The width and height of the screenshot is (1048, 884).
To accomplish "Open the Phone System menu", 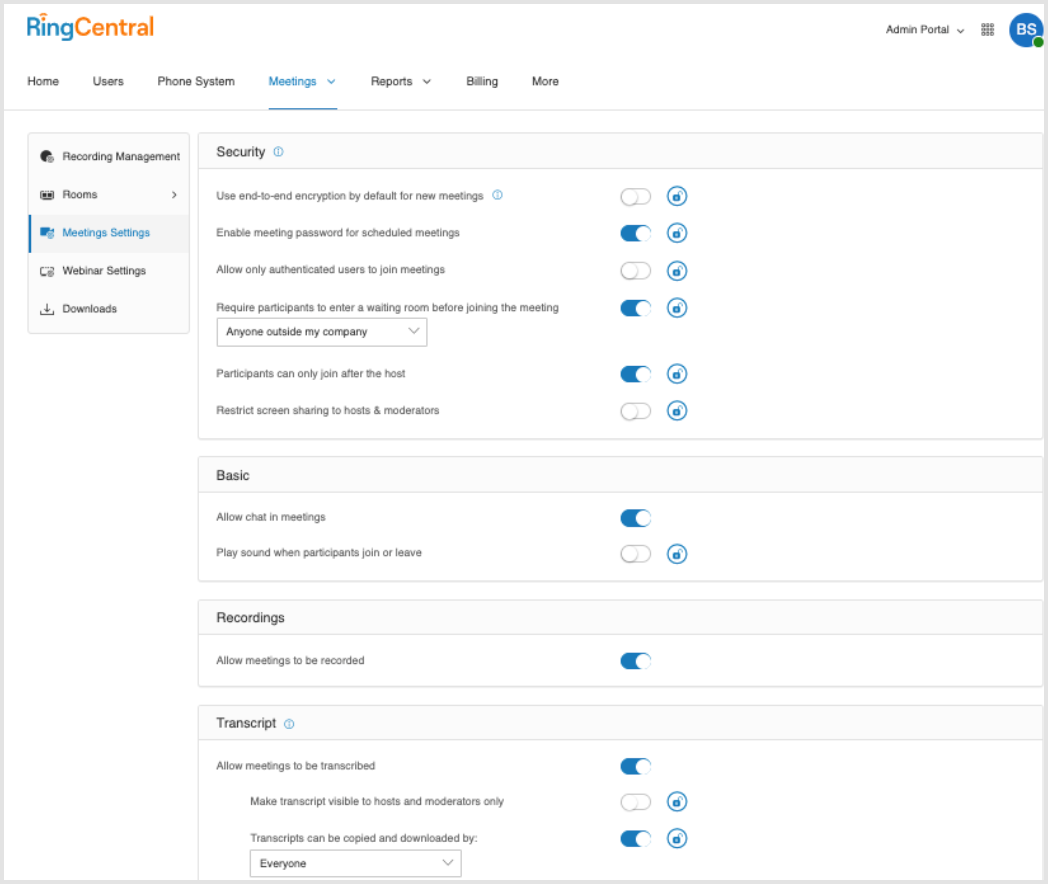I will coord(195,81).
